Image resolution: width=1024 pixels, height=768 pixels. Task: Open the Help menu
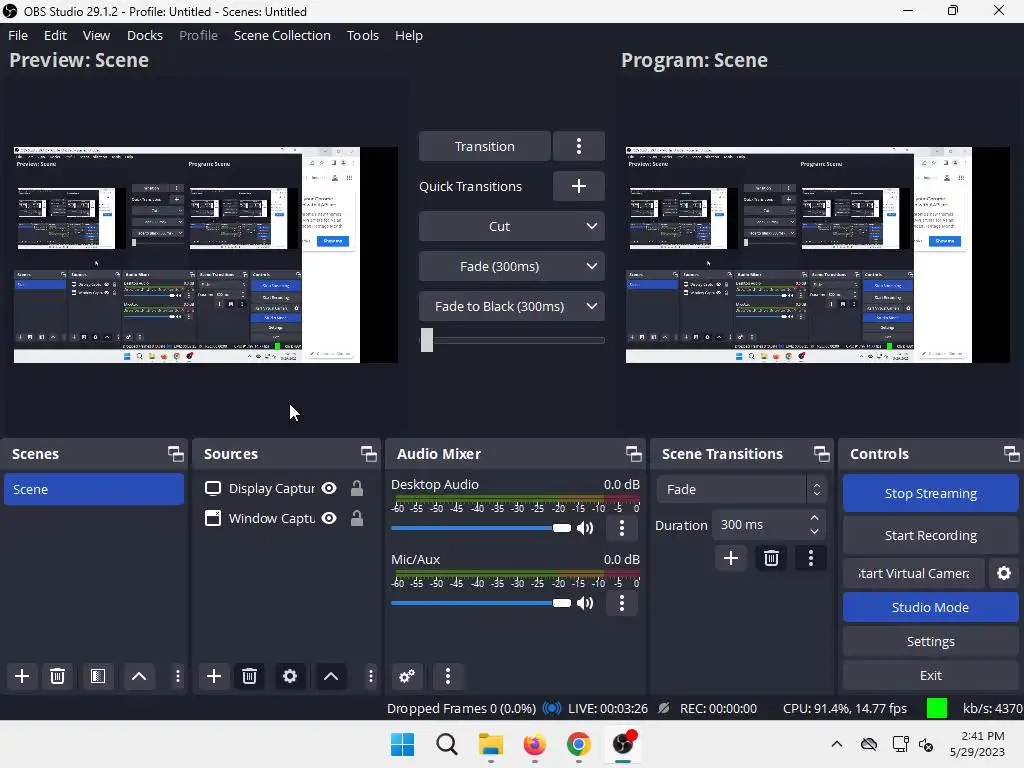click(x=409, y=35)
